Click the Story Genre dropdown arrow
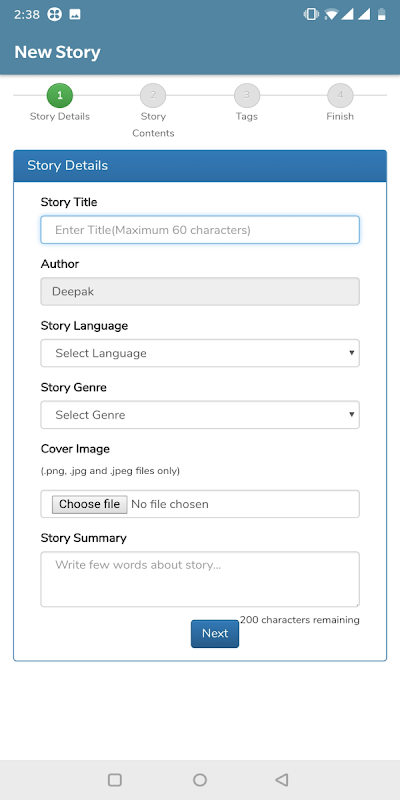Image resolution: width=400 pixels, height=800 pixels. (x=352, y=414)
